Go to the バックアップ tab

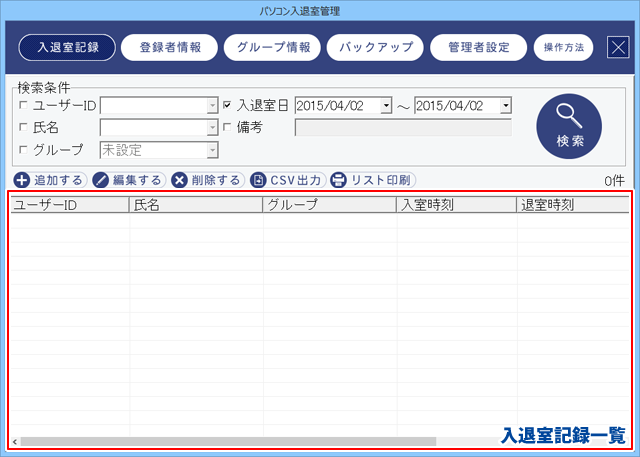[376, 47]
